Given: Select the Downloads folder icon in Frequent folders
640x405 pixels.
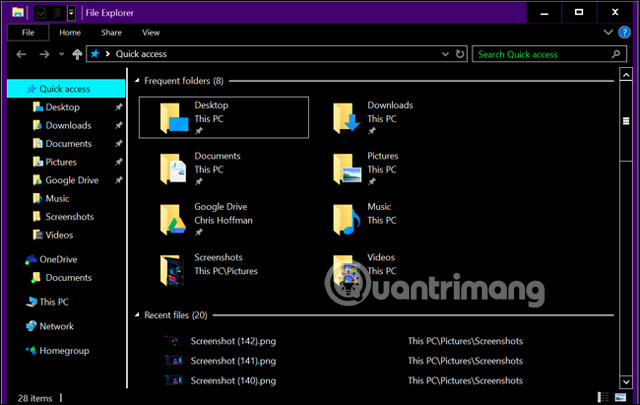Looking at the screenshot, I should tap(347, 118).
